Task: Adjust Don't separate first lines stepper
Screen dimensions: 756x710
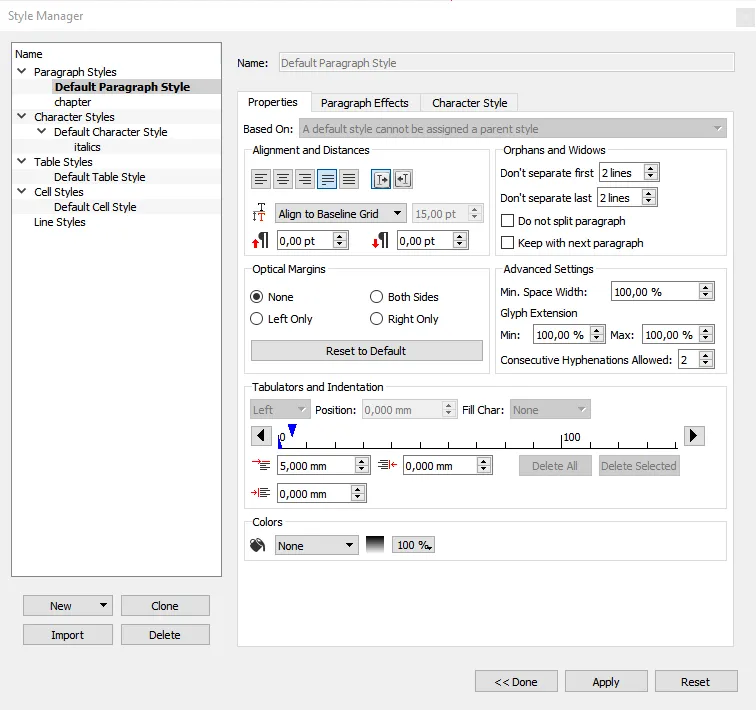Action: (x=650, y=172)
